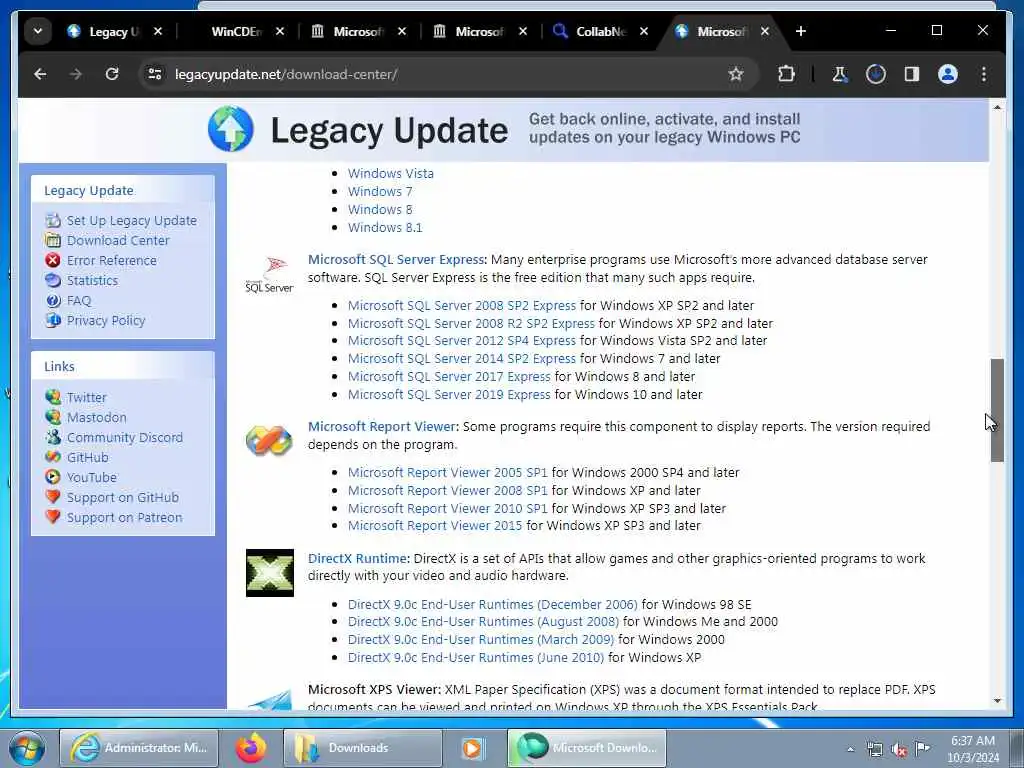
Task: Bookmark this page with the star
Action: point(736,74)
